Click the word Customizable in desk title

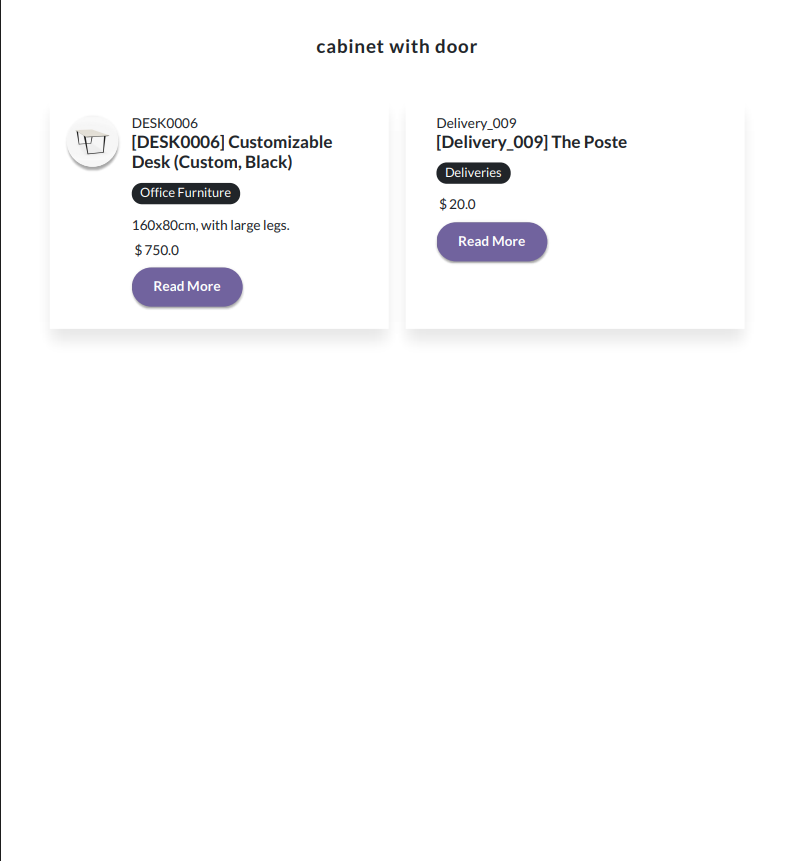point(280,142)
